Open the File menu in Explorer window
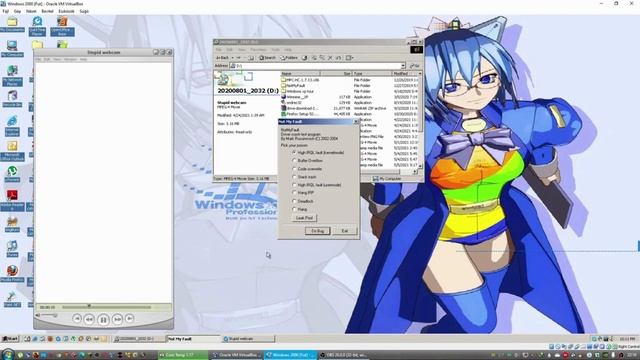 click(218, 49)
